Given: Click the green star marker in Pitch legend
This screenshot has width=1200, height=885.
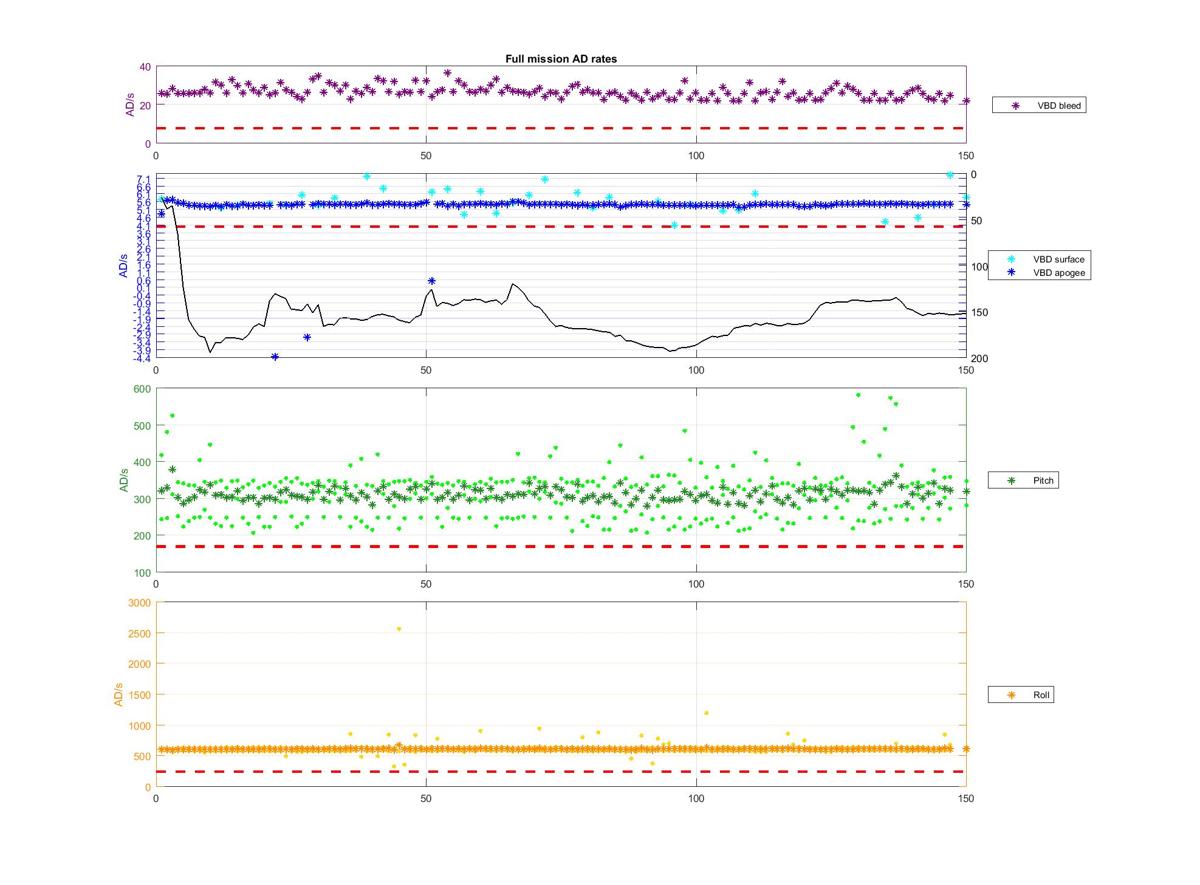Looking at the screenshot, I should pyautogui.click(x=1010, y=481).
